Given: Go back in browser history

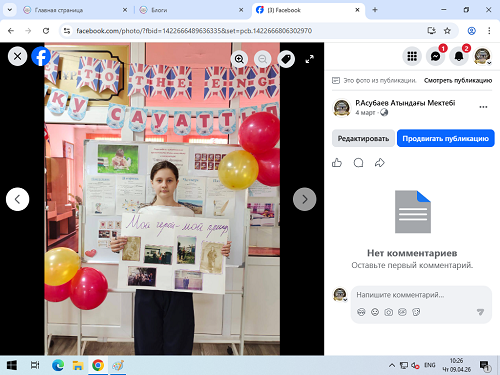Looking at the screenshot, I should tap(11, 31).
